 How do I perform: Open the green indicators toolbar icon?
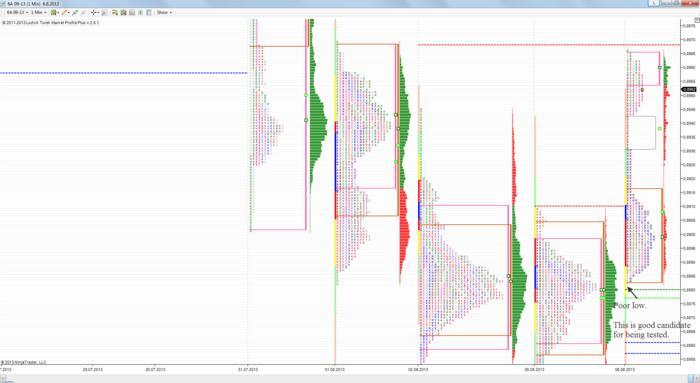tap(123, 12)
